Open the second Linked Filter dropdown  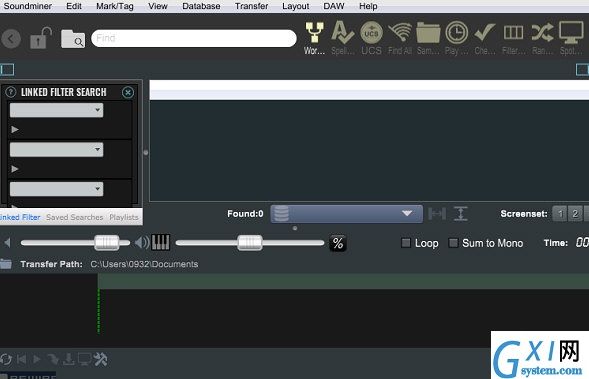point(56,149)
